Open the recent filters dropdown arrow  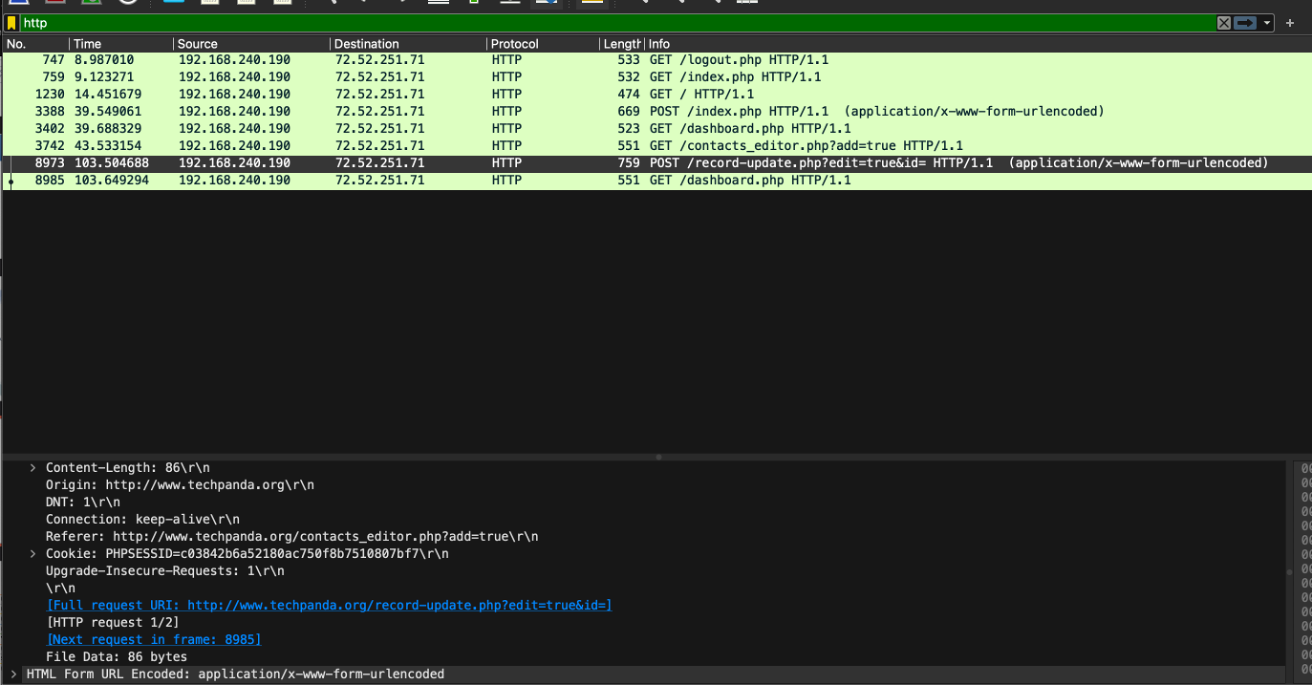tap(1267, 23)
